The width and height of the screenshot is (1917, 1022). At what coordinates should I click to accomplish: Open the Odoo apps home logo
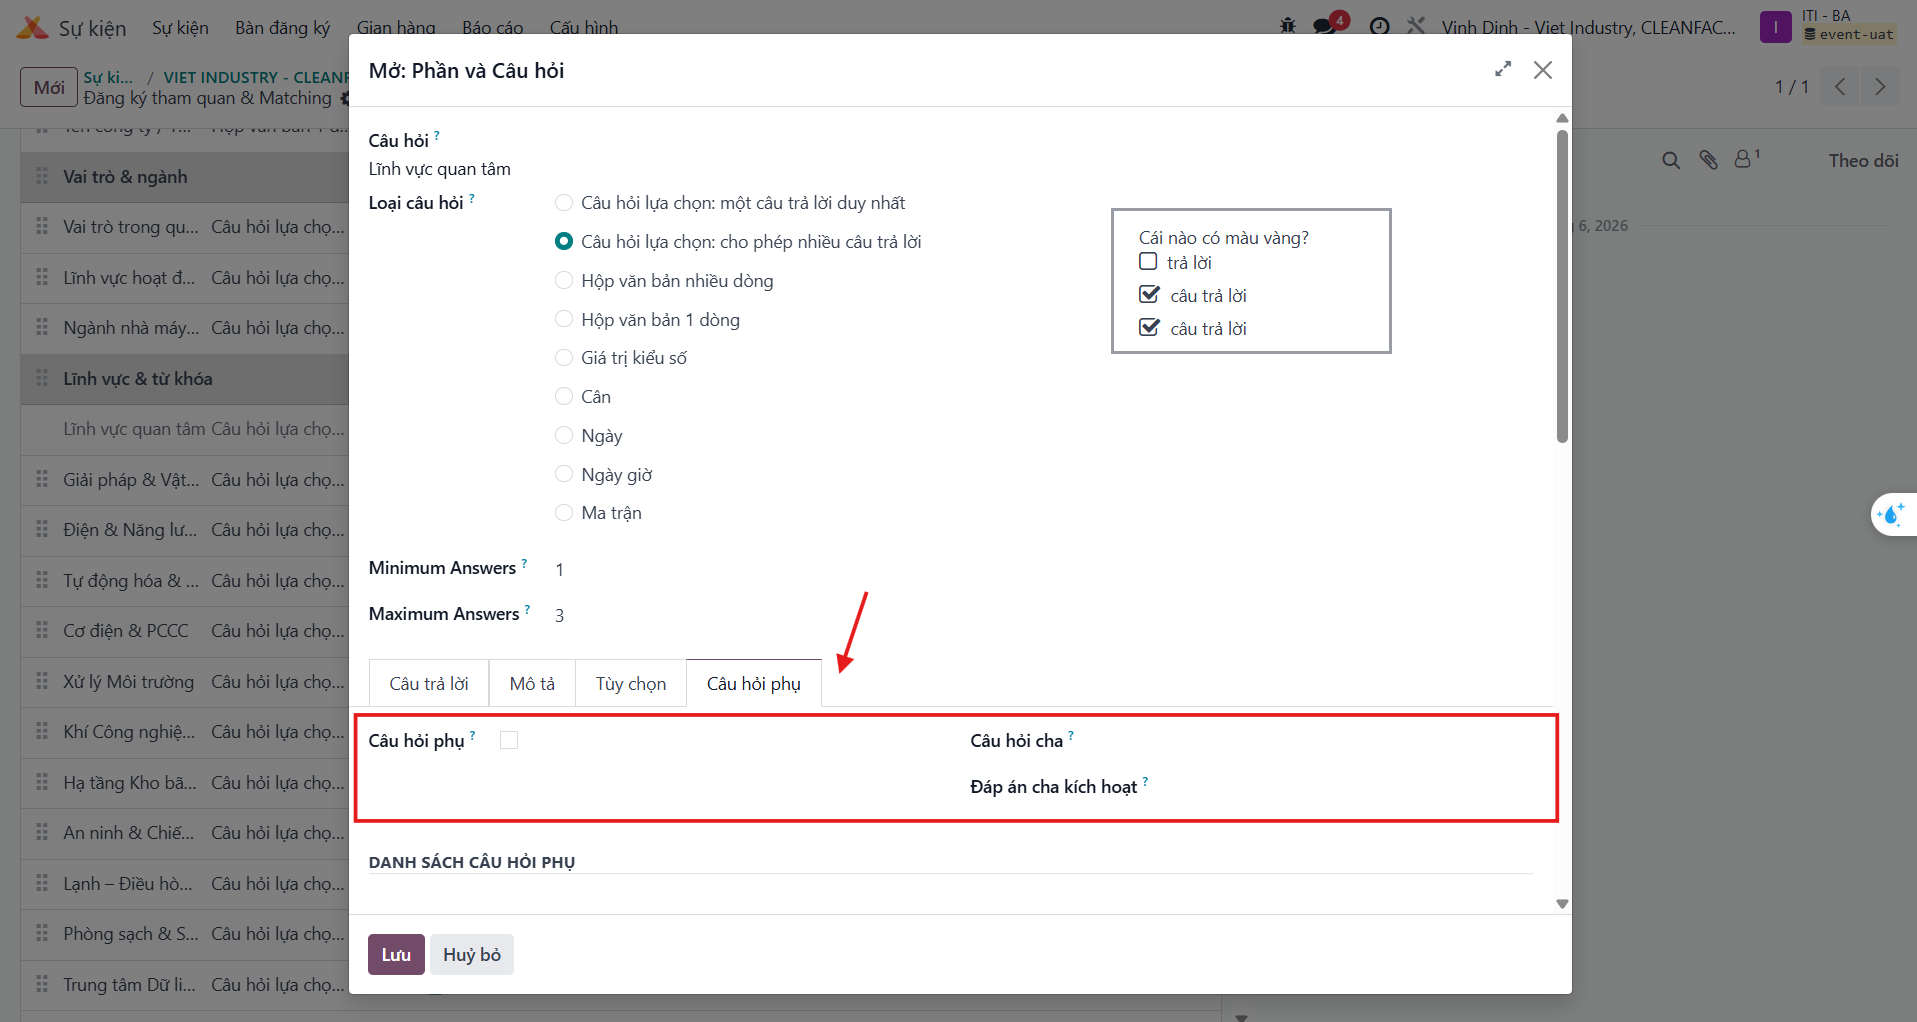click(32, 27)
